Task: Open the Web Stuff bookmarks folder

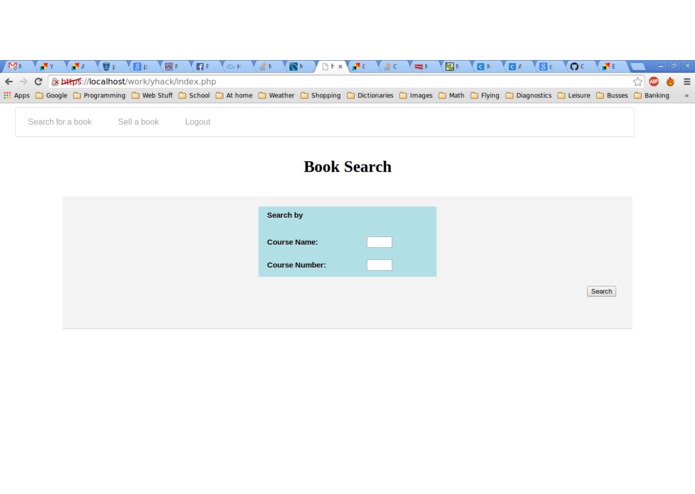Action: (152, 95)
